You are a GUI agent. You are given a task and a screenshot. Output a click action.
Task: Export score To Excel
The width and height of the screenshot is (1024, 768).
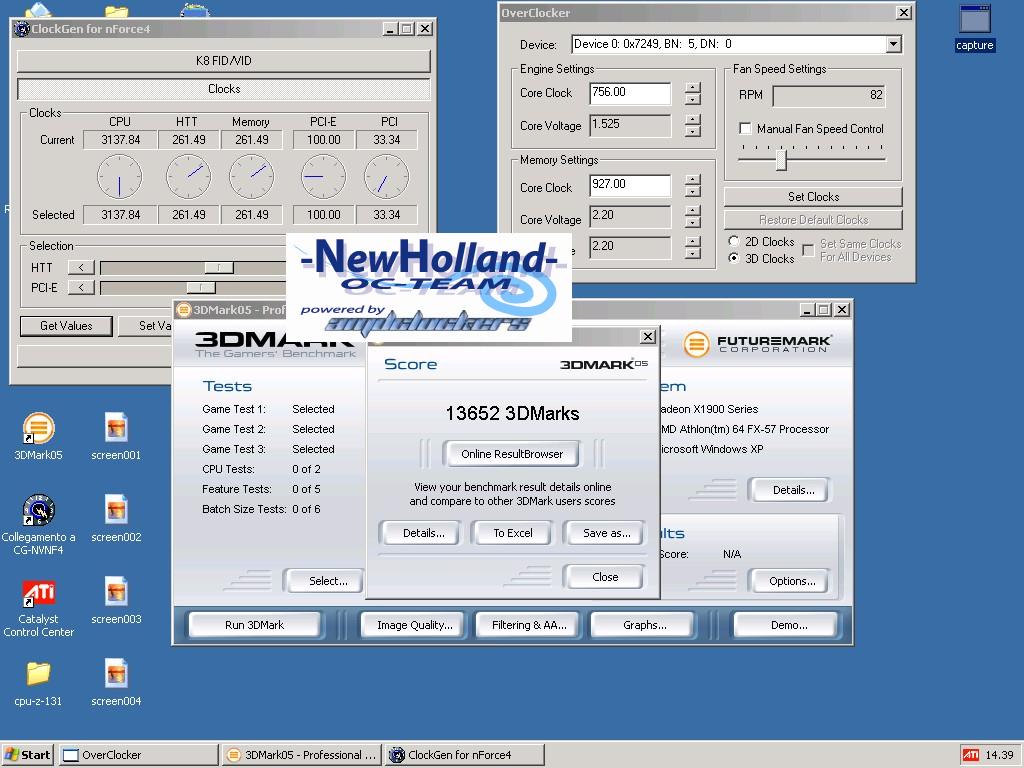tap(513, 533)
